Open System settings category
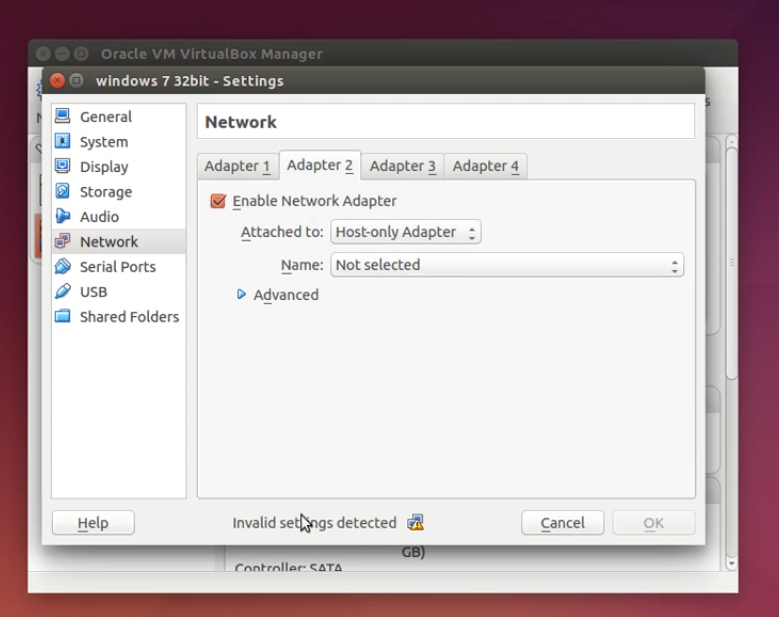The height and width of the screenshot is (617, 779). 119,142
